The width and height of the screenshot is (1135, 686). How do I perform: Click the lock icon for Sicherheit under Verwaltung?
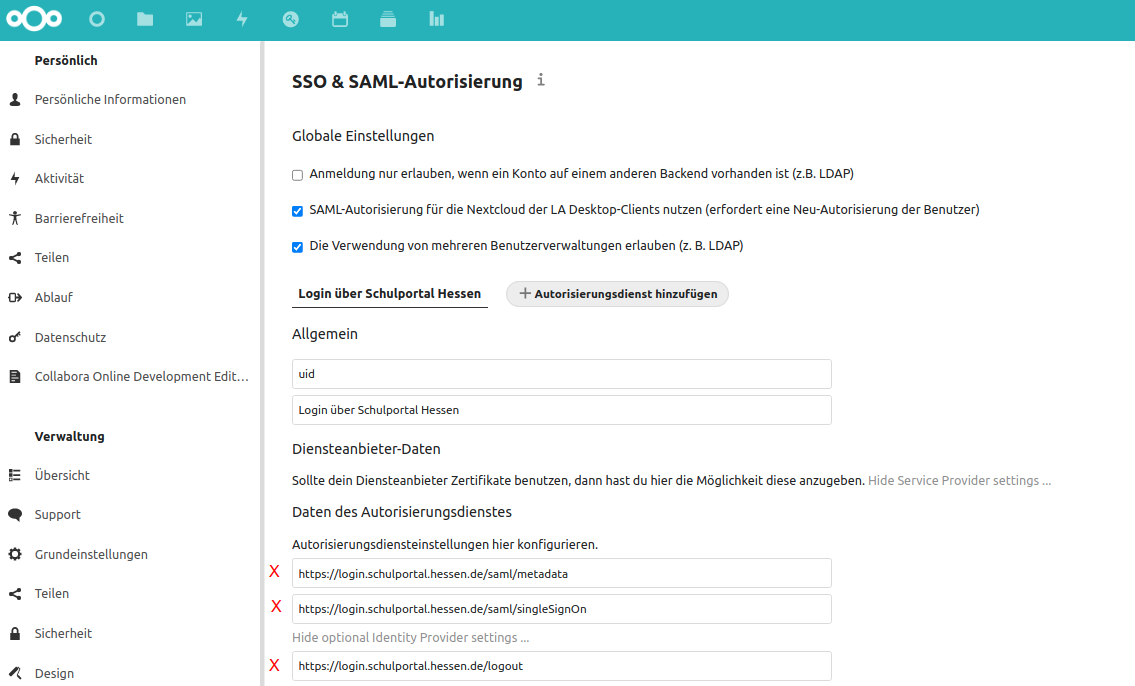[x=14, y=634]
